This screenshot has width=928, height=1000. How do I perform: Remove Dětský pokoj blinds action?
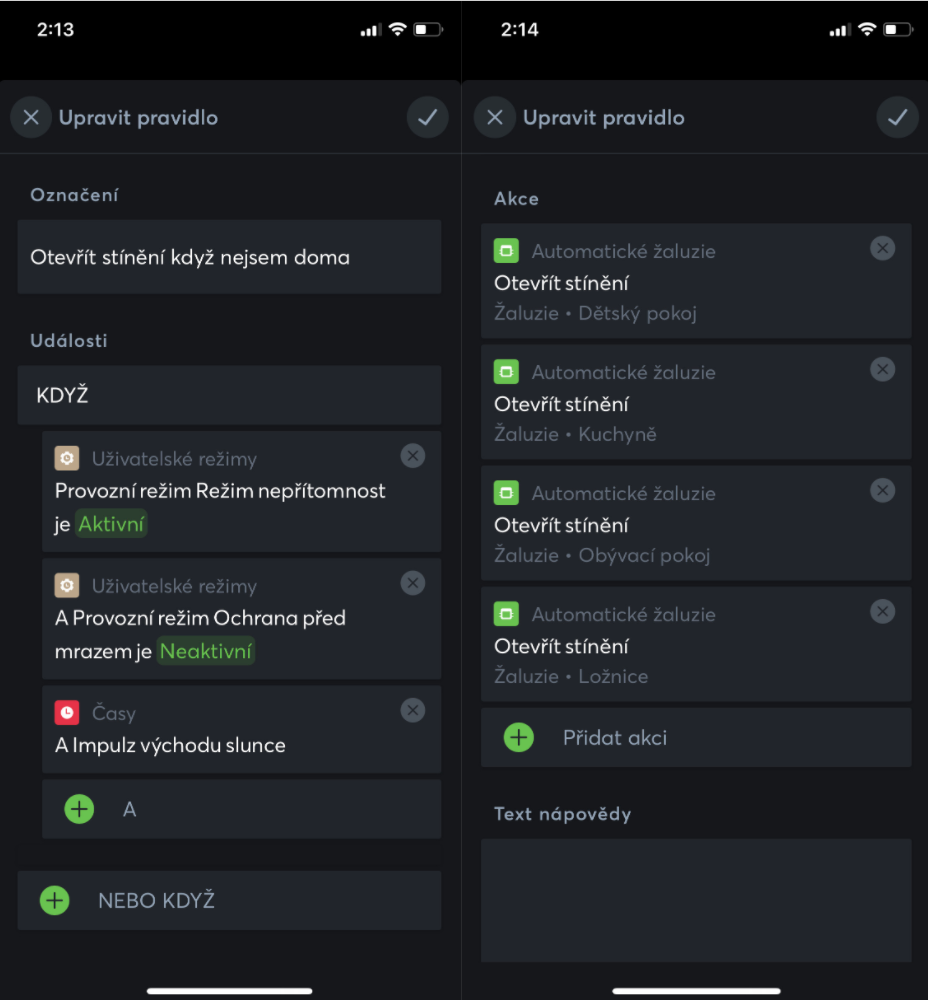(882, 248)
